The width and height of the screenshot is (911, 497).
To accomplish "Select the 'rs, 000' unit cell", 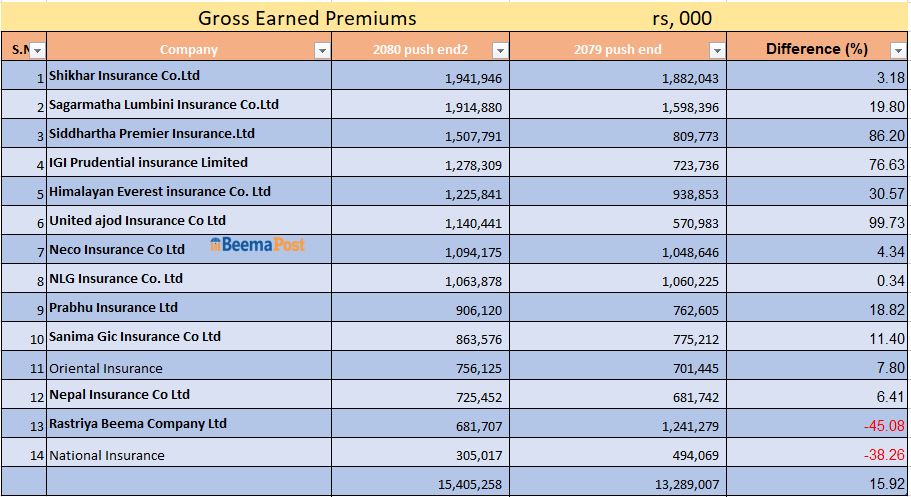I will click(681, 18).
